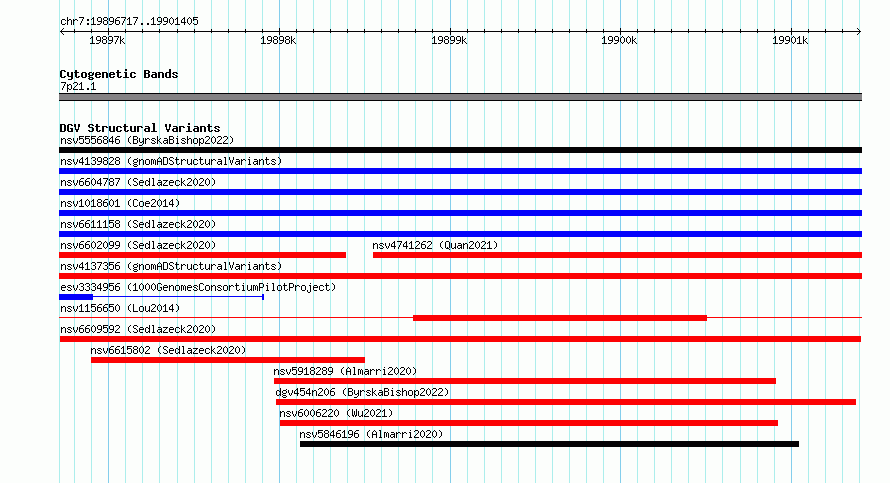Screen dimensions: 890x483
Task: Click the Cytogenetic Bands track title
Action: [119, 74]
